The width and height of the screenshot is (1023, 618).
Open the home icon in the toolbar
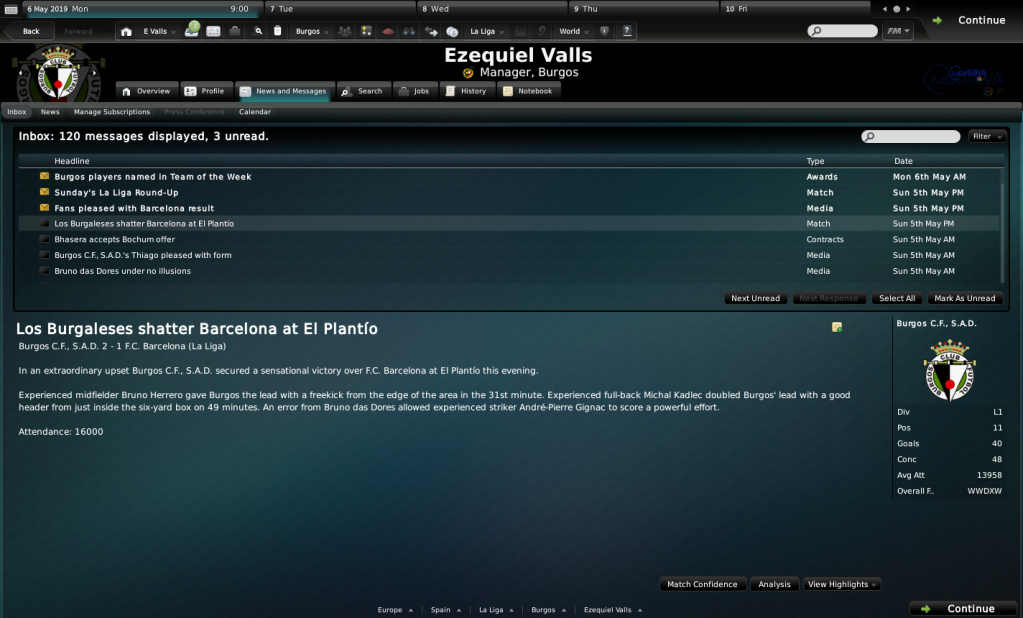[126, 31]
